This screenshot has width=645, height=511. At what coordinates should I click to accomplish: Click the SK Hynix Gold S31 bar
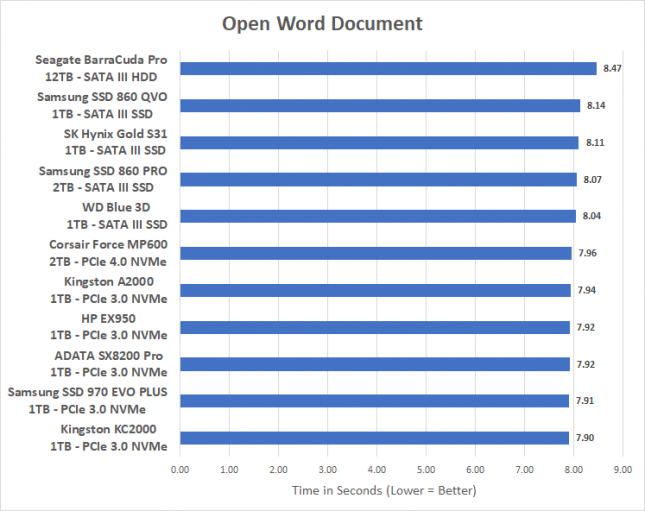coord(379,143)
